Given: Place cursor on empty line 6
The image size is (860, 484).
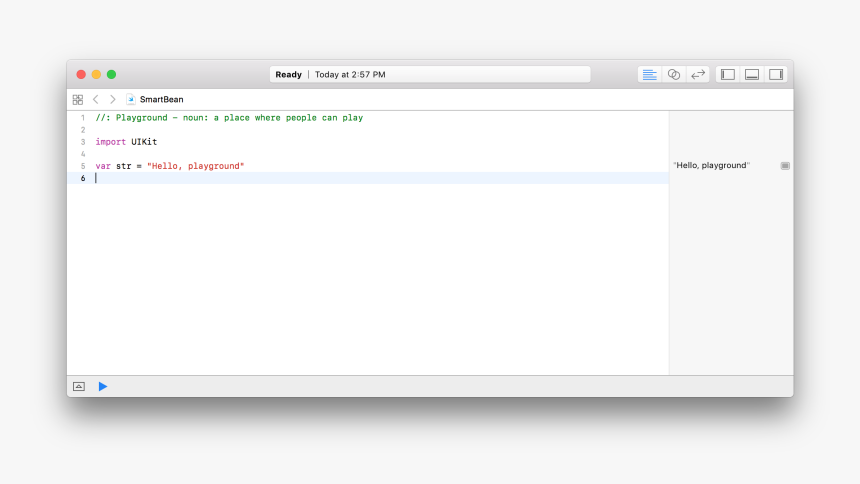Looking at the screenshot, I should coord(300,178).
